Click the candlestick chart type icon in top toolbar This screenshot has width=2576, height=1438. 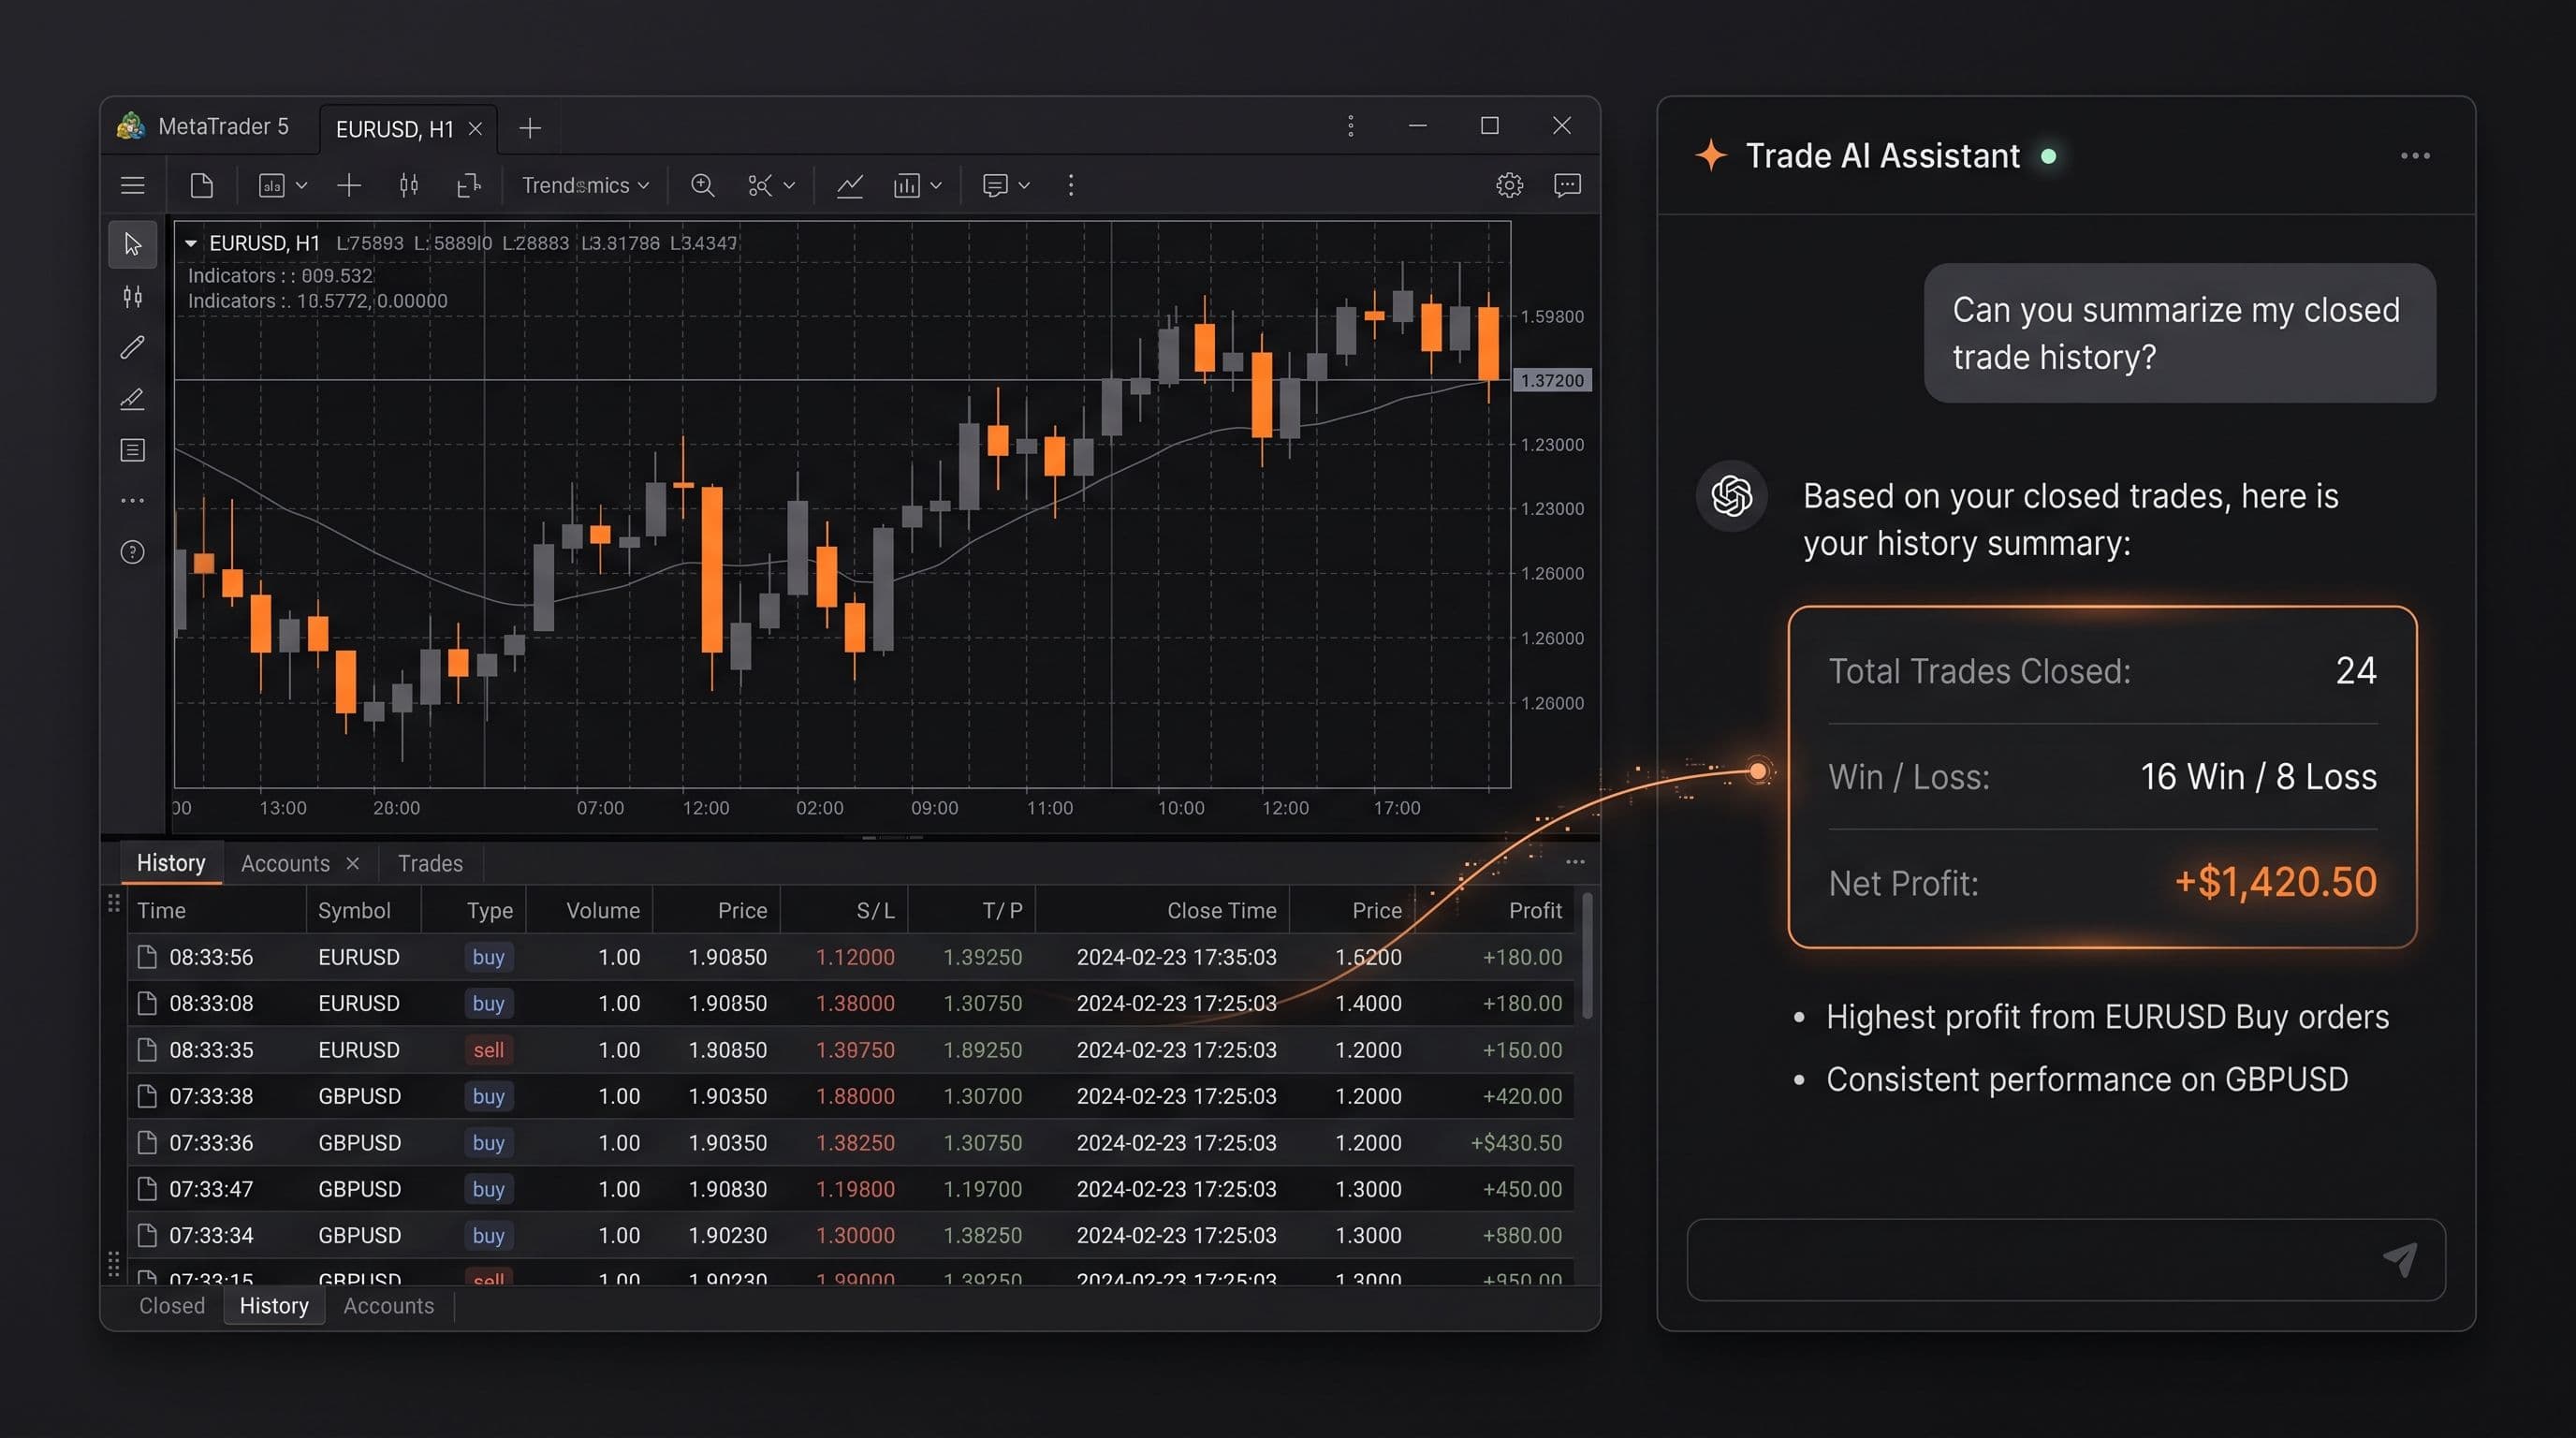(408, 185)
